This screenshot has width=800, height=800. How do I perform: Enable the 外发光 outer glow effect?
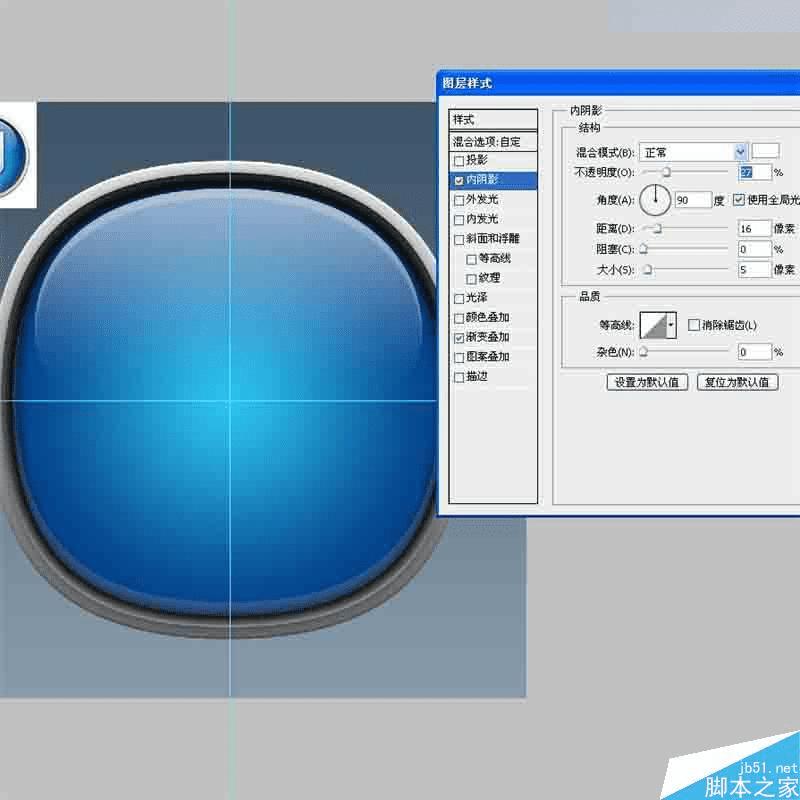pyautogui.click(x=458, y=199)
